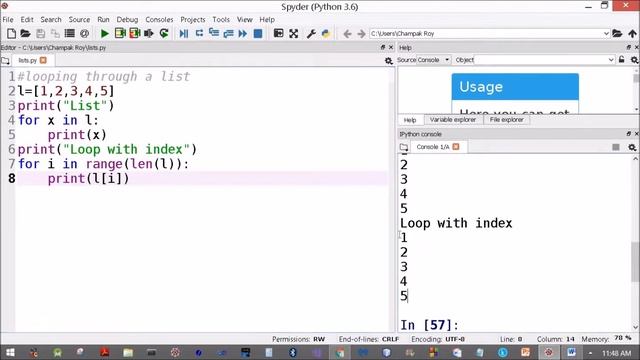This screenshot has width=640, height=360.
Task: Open Windows Start button
Action: 10,352
